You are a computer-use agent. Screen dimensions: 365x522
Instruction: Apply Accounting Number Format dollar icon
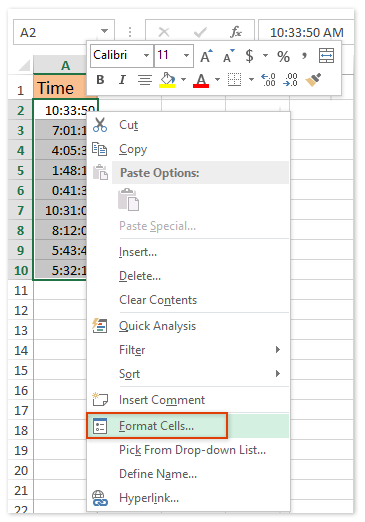pos(249,56)
